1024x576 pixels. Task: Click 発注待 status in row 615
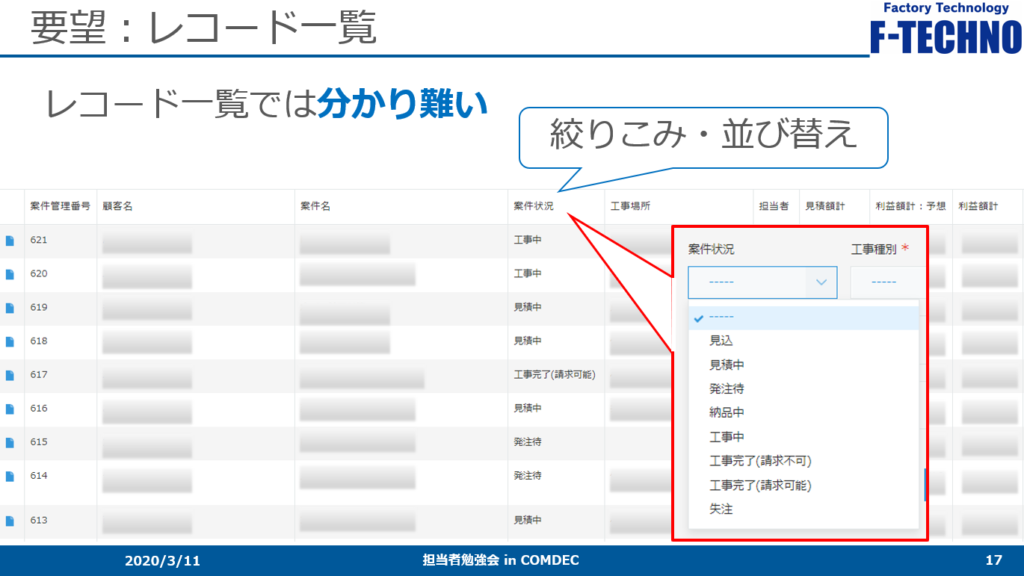coord(528,442)
